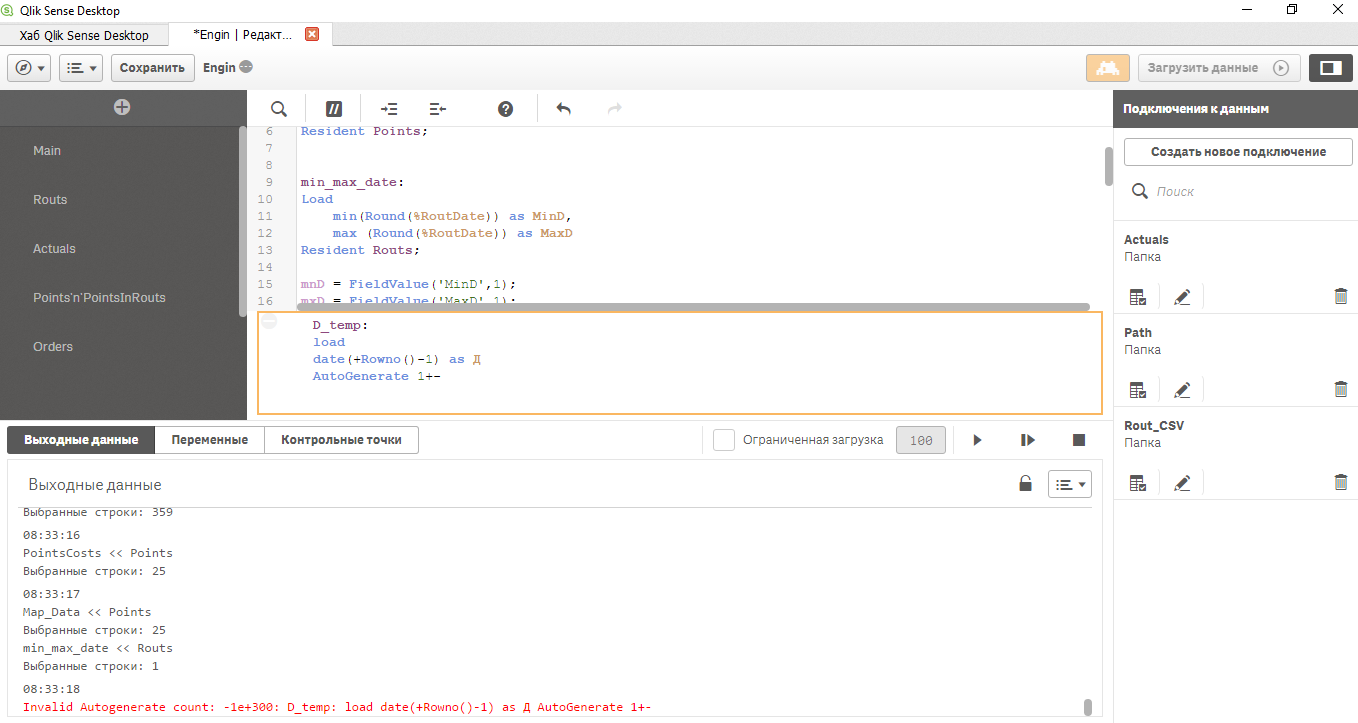1358x723 pixels.
Task: Collapse the D_temp debug code block
Action: point(269,321)
